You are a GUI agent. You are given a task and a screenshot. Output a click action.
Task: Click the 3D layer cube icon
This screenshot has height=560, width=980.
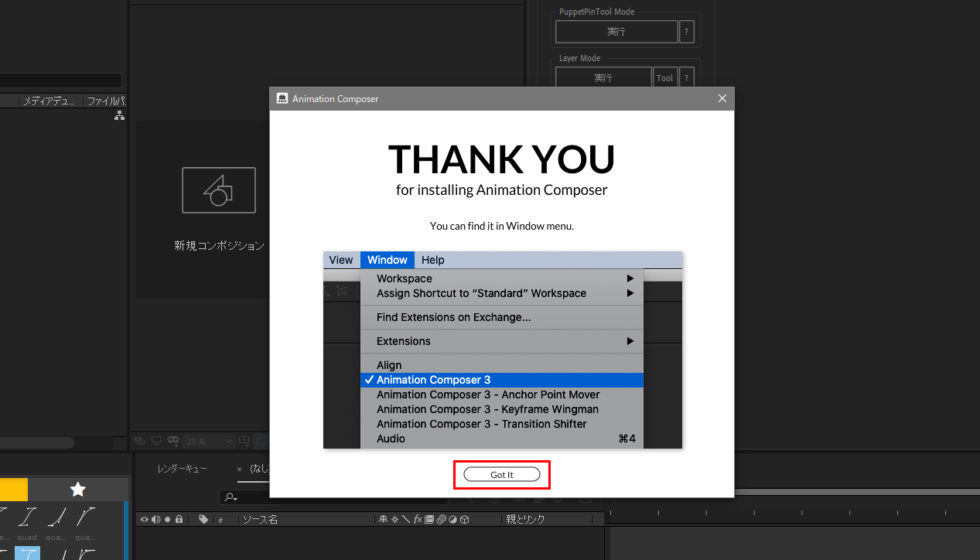tap(464, 519)
